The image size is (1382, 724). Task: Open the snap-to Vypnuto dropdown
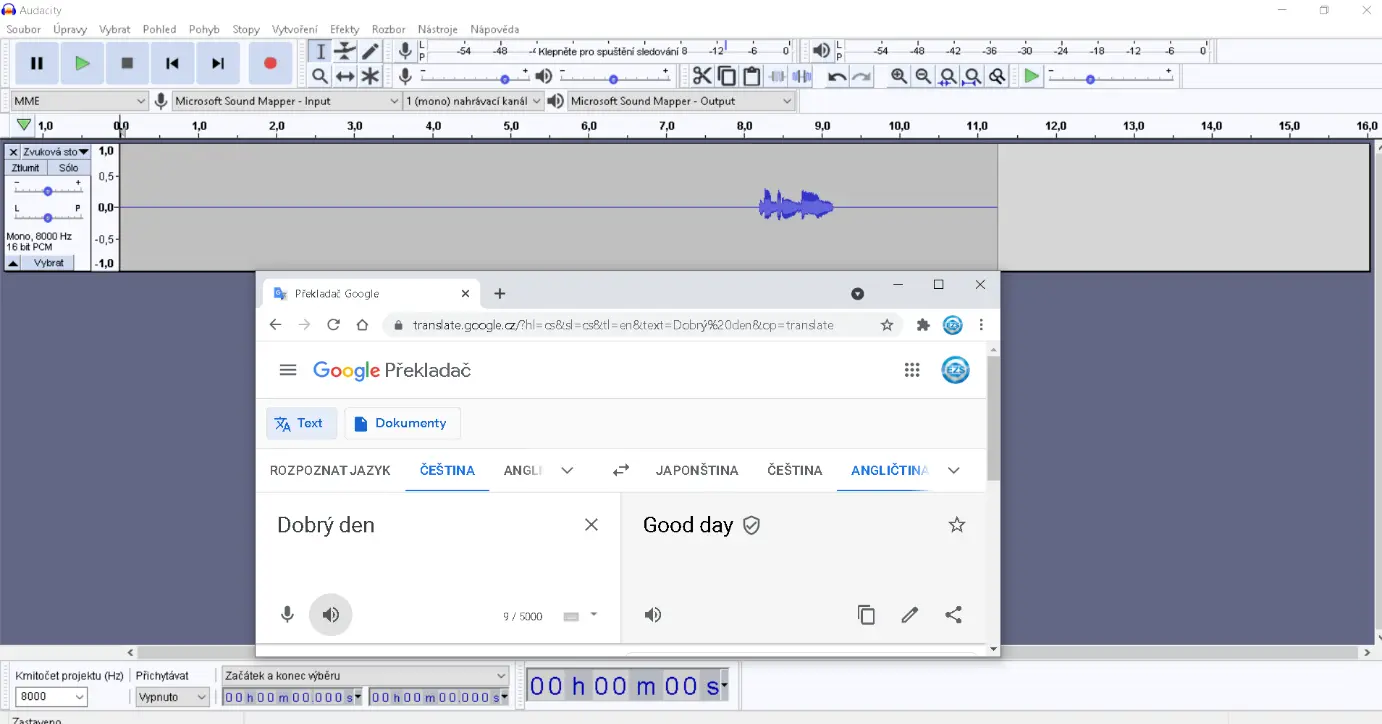click(173, 697)
